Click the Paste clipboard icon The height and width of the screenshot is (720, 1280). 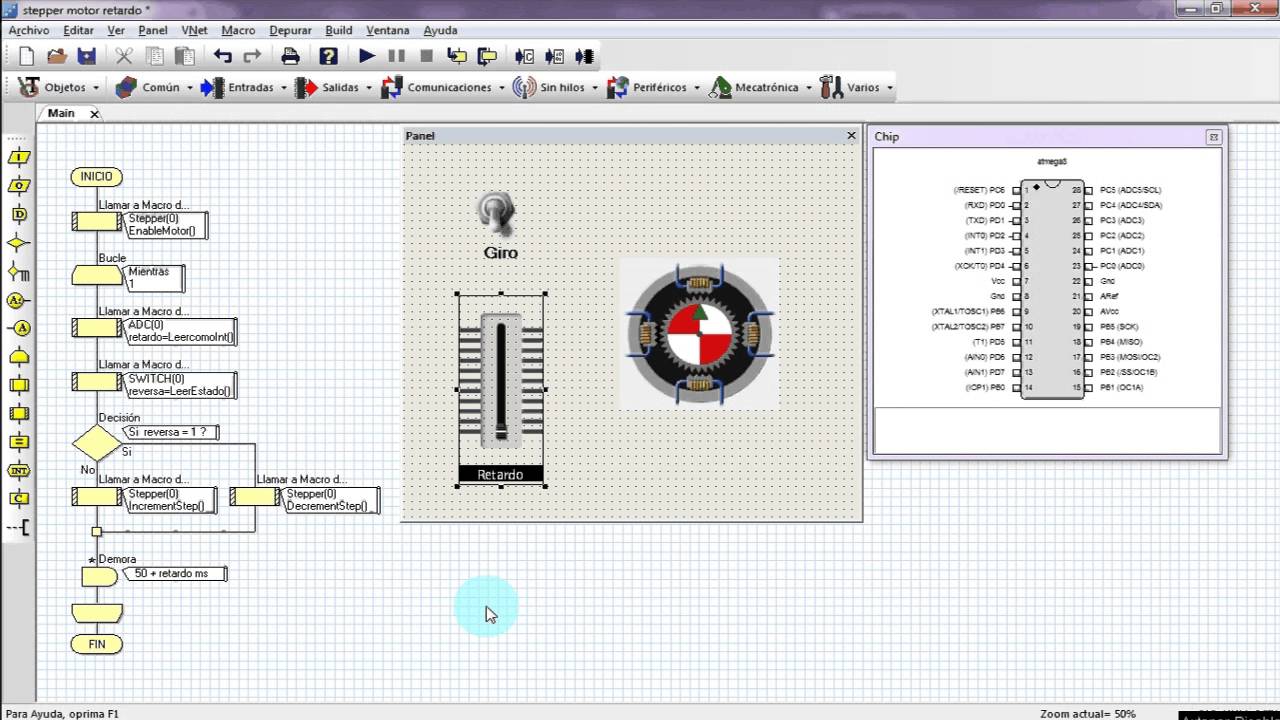click(x=184, y=56)
